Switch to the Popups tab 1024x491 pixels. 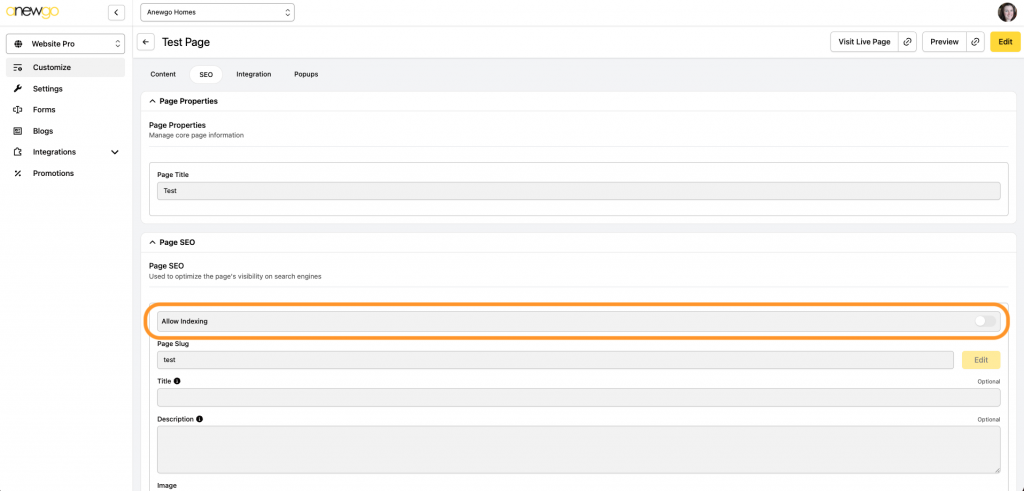pyautogui.click(x=306, y=74)
